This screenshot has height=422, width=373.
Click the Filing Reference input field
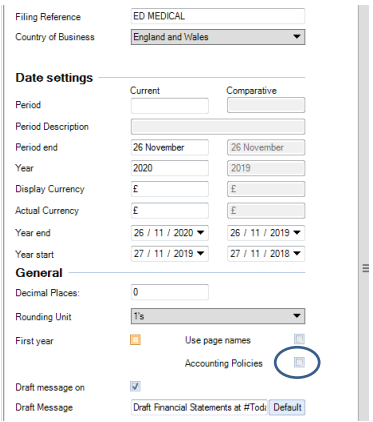click(x=218, y=16)
